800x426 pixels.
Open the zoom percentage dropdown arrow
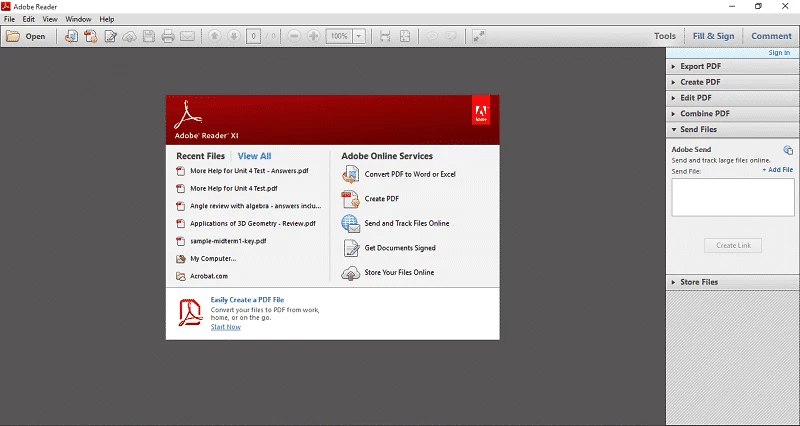point(359,36)
